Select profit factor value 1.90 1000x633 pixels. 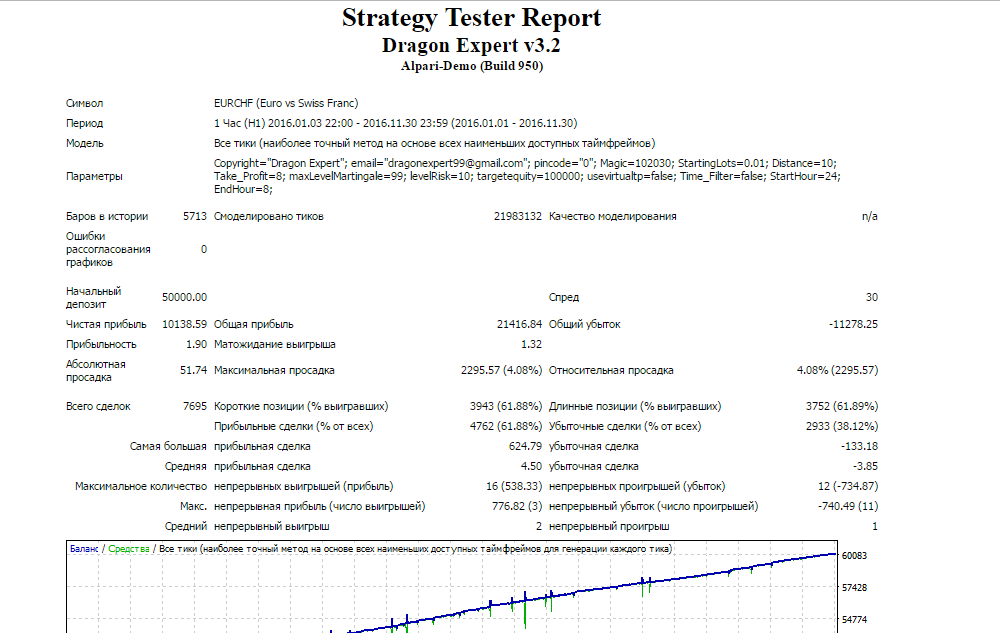coord(196,344)
